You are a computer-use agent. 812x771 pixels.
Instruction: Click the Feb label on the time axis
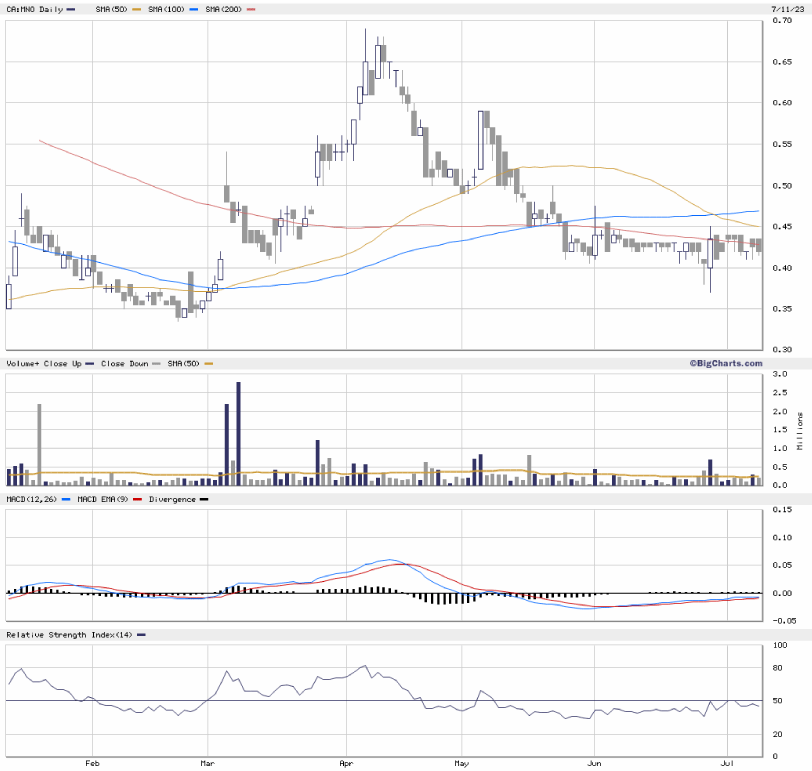(91, 761)
